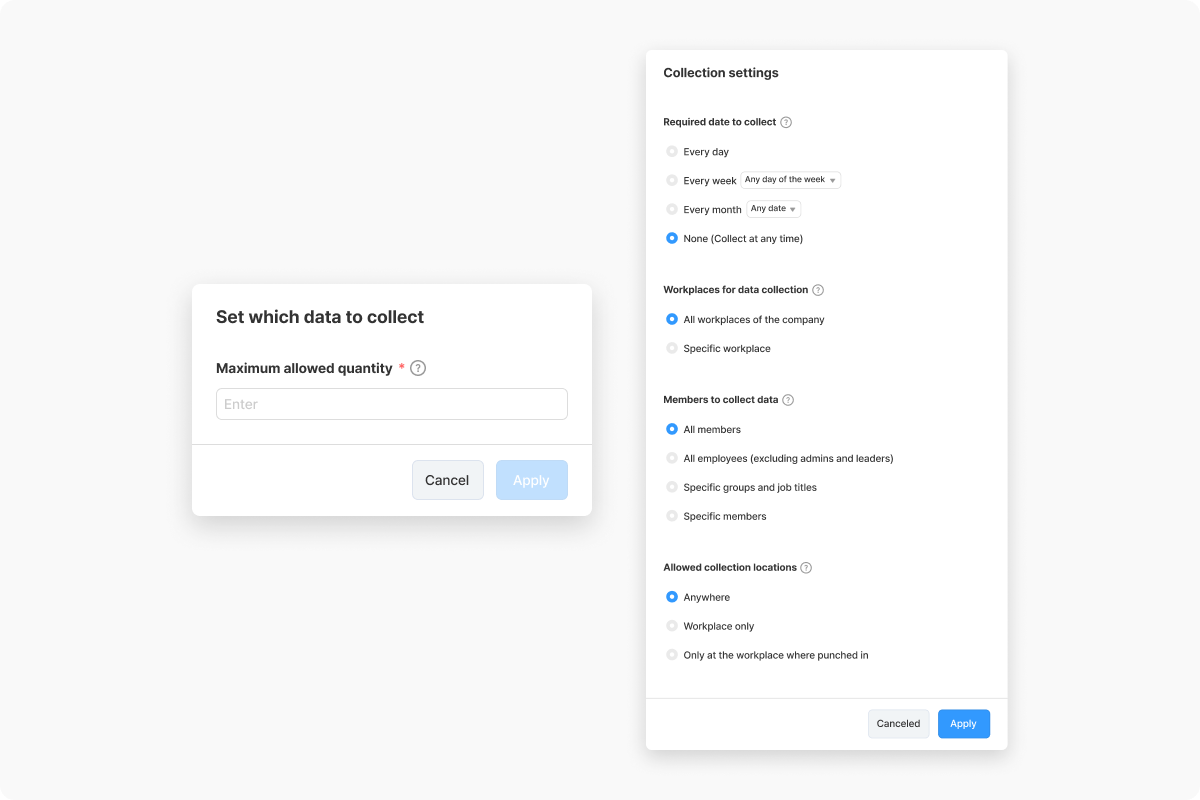Screen dimensions: 1200x800
Task: Select Workplace only location option
Action: point(672,627)
